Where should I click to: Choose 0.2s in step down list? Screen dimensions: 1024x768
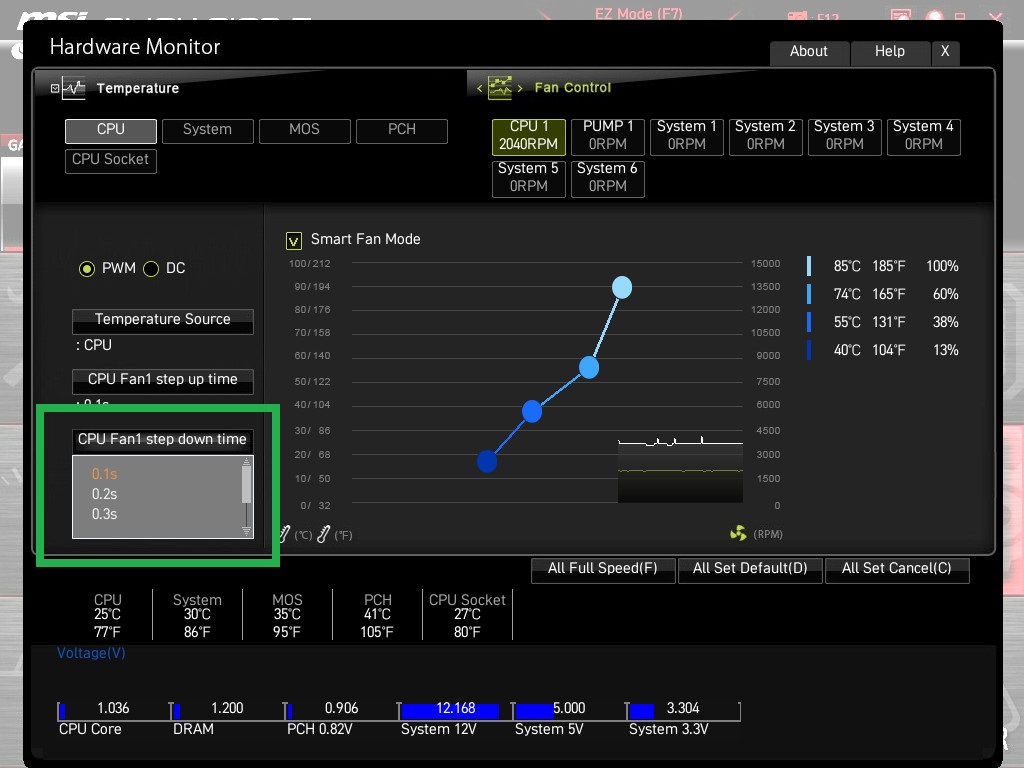(104, 494)
